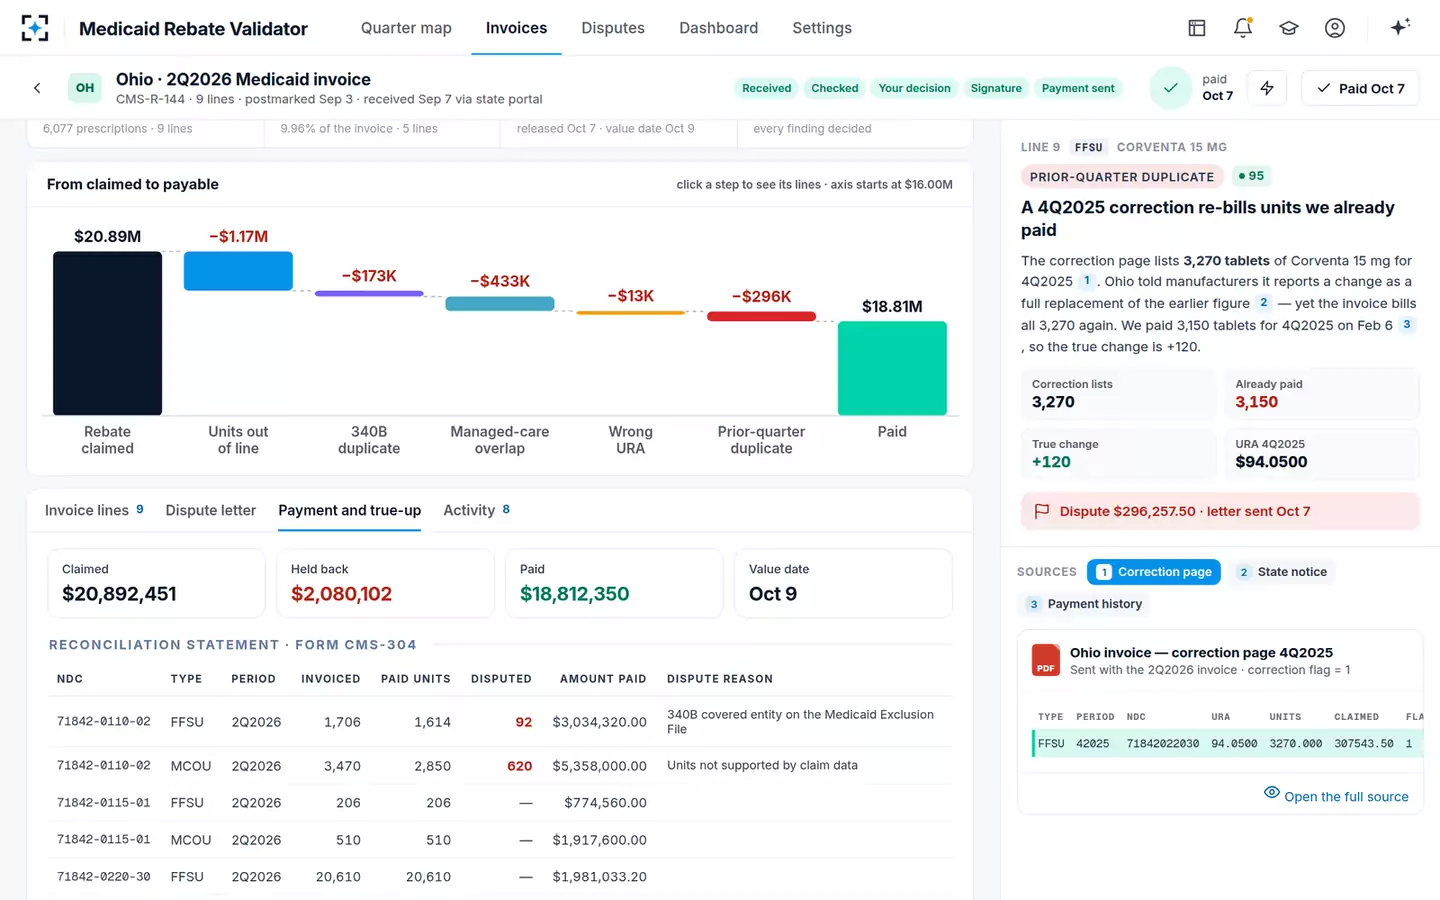Click the PDF icon of correction page
This screenshot has width=1440, height=900.
tap(1046, 660)
